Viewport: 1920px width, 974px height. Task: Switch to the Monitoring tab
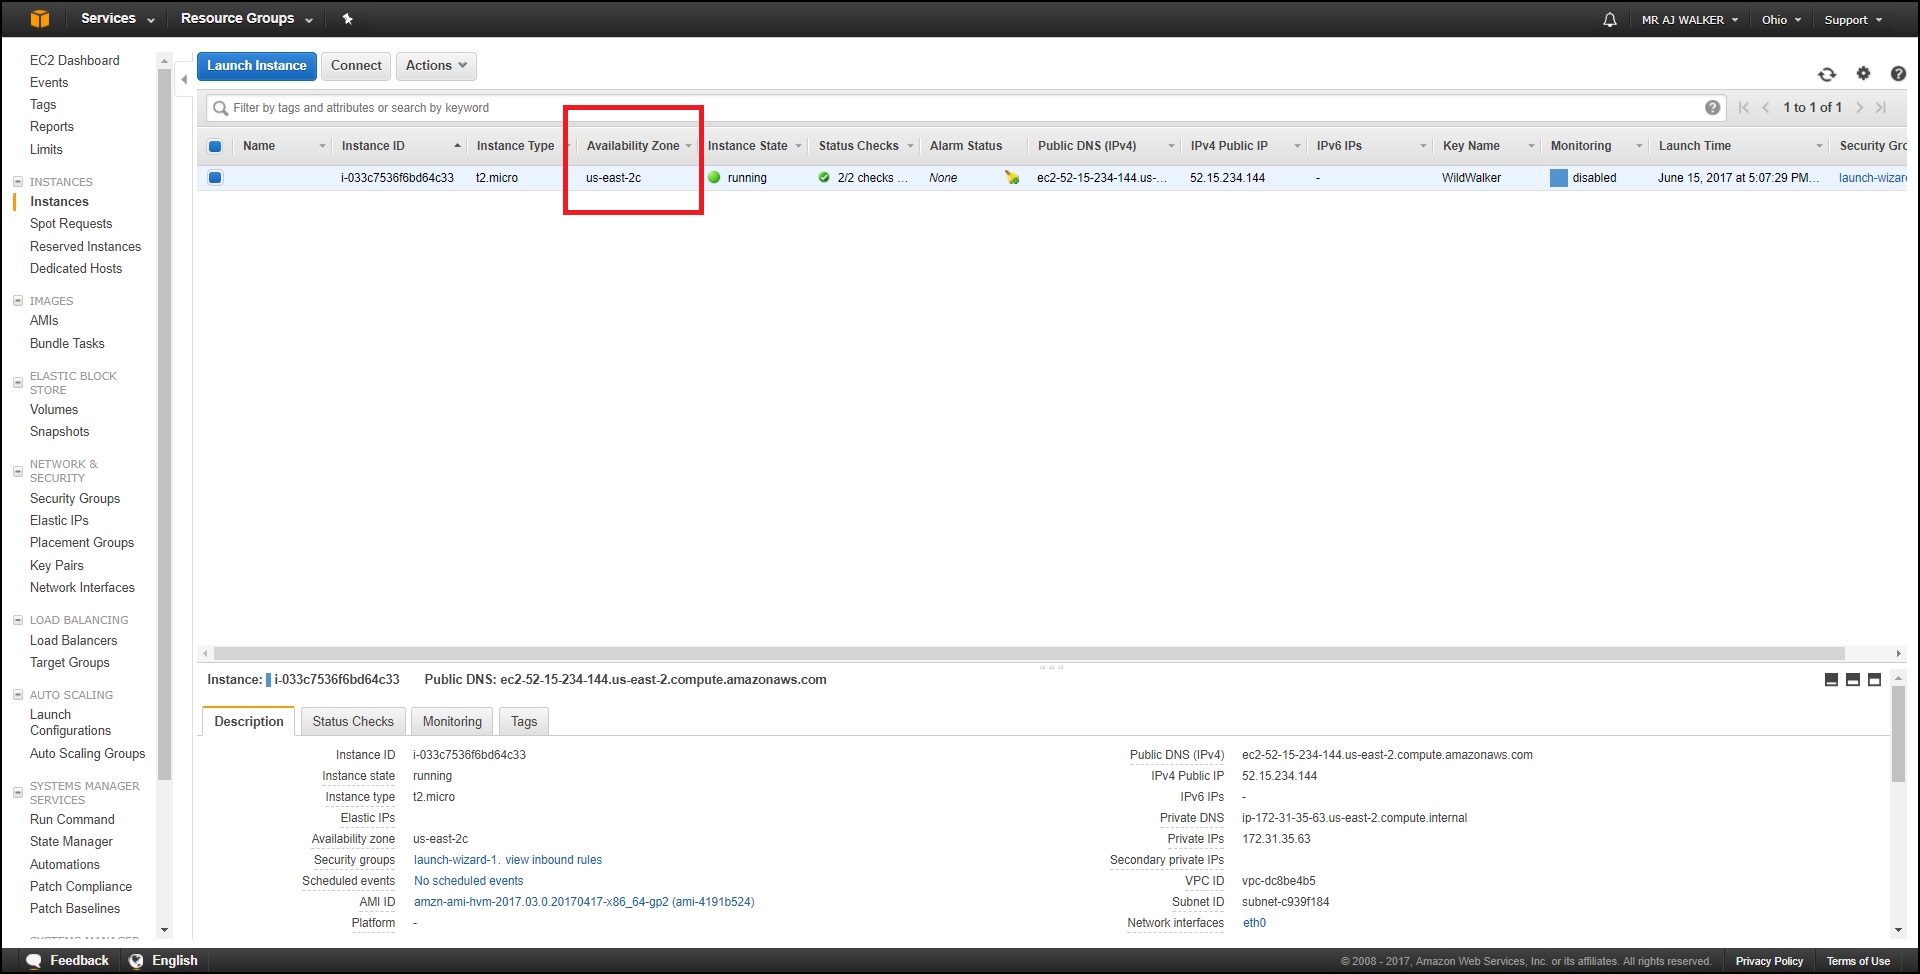pyautogui.click(x=452, y=721)
